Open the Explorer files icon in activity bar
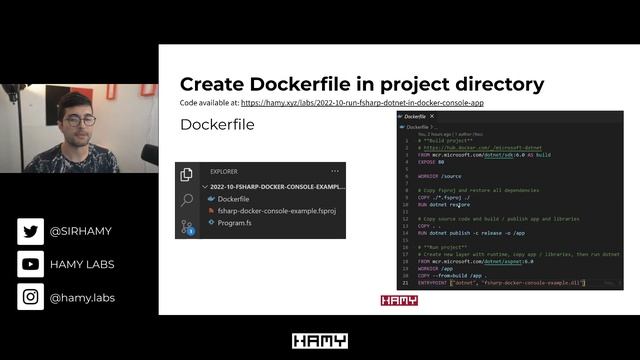 [187, 174]
